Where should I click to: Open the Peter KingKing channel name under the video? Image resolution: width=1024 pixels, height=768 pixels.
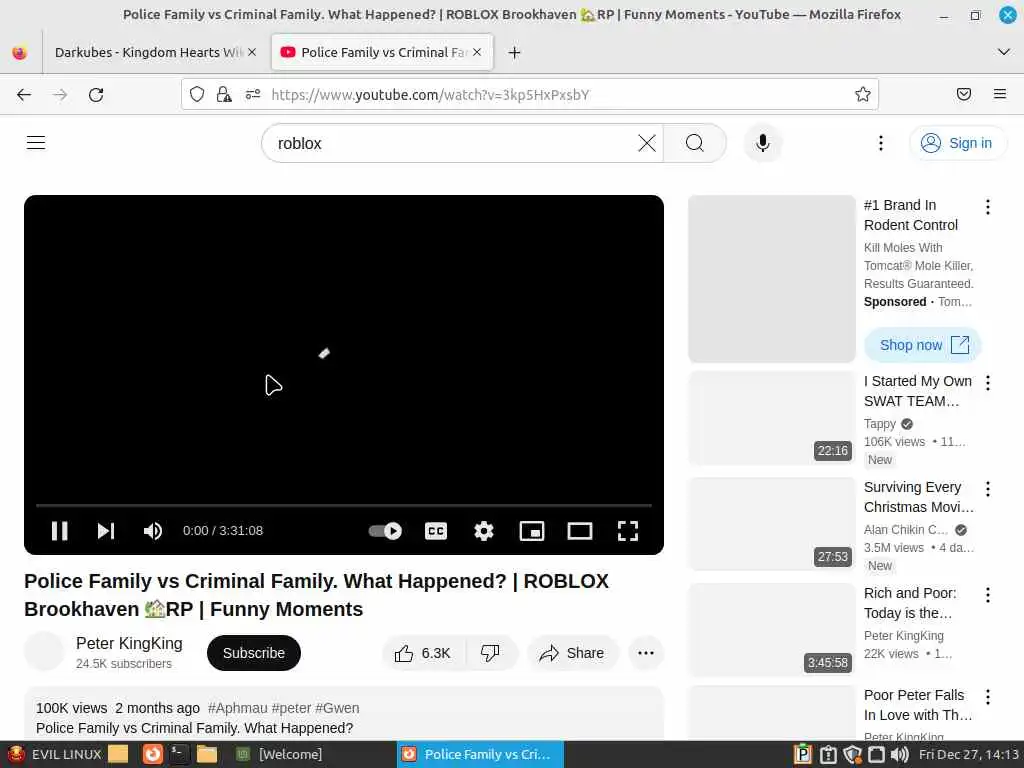[129, 643]
